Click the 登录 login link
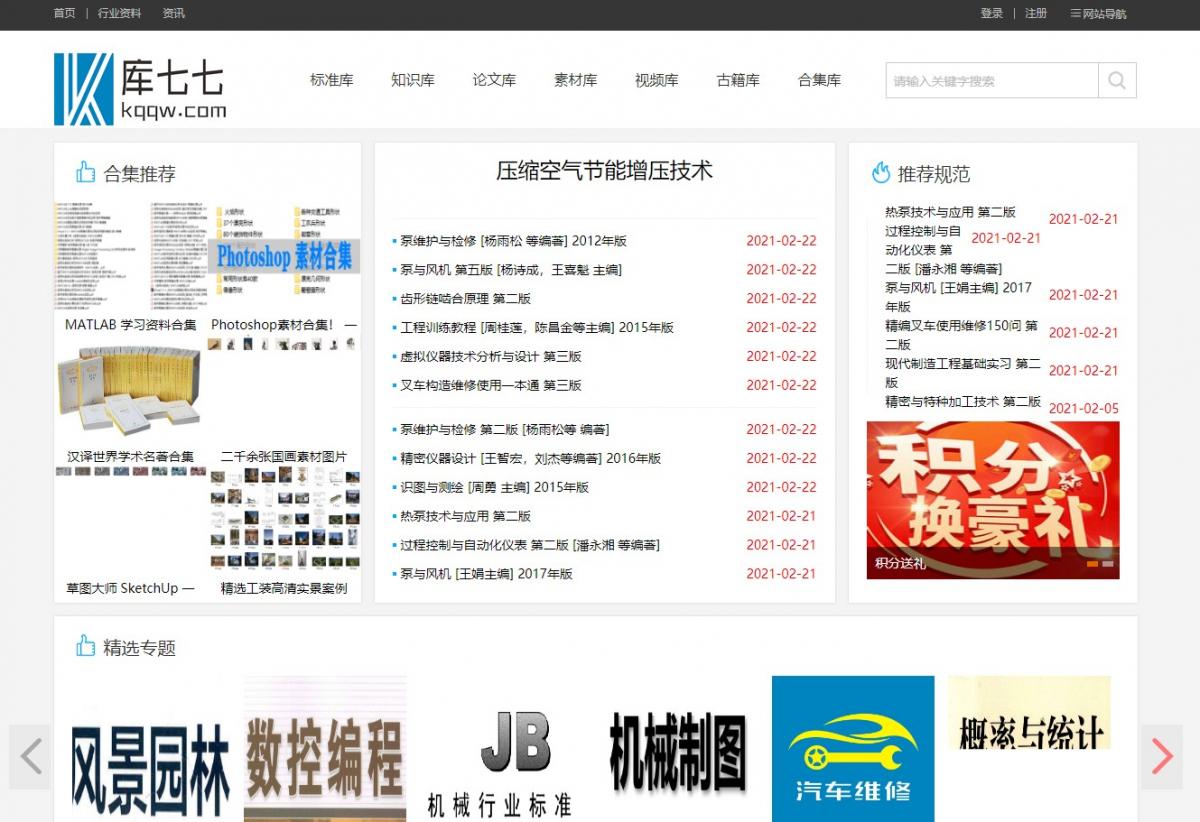The width and height of the screenshot is (1200, 822). pos(991,14)
